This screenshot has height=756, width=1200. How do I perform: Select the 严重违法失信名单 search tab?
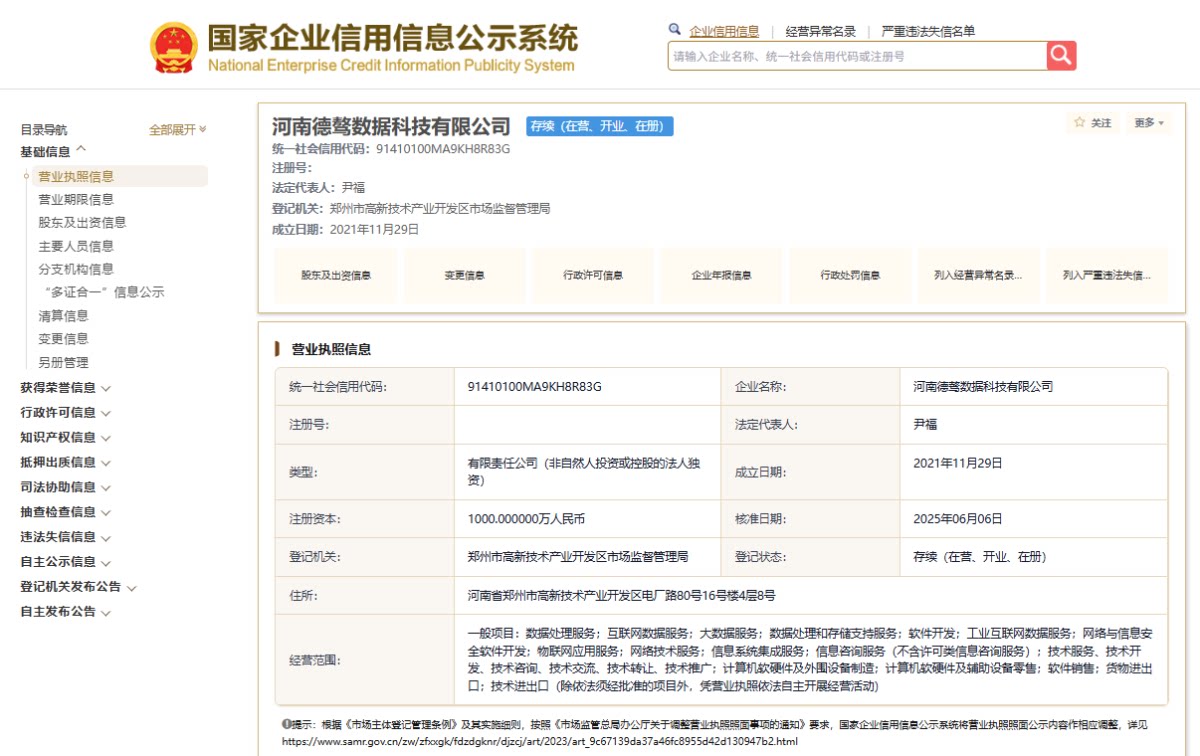pos(928,31)
